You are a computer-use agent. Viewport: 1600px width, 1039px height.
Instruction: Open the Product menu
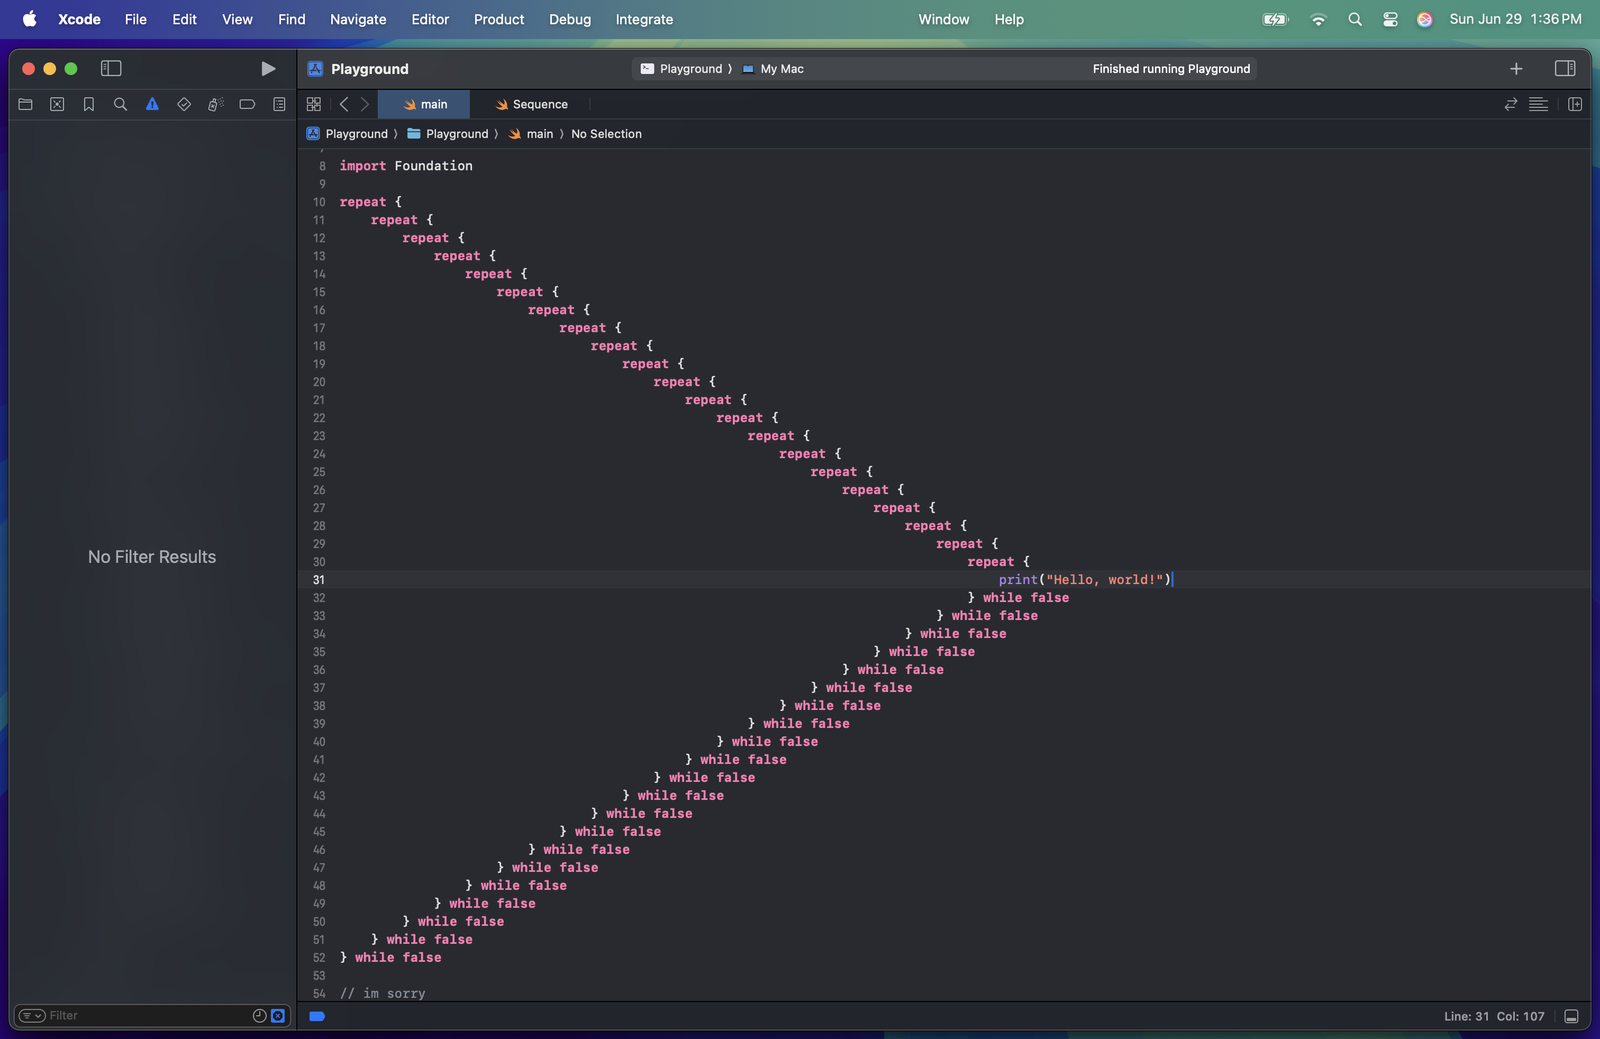coord(498,19)
